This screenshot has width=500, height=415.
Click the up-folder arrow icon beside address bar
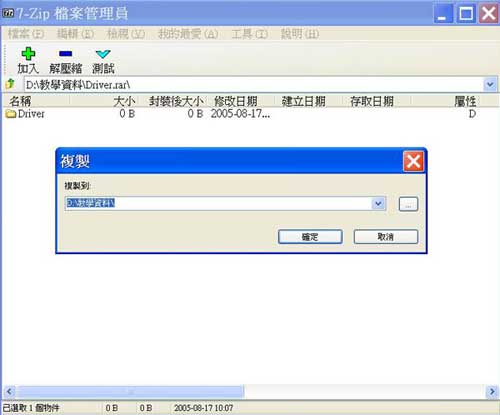(11, 84)
